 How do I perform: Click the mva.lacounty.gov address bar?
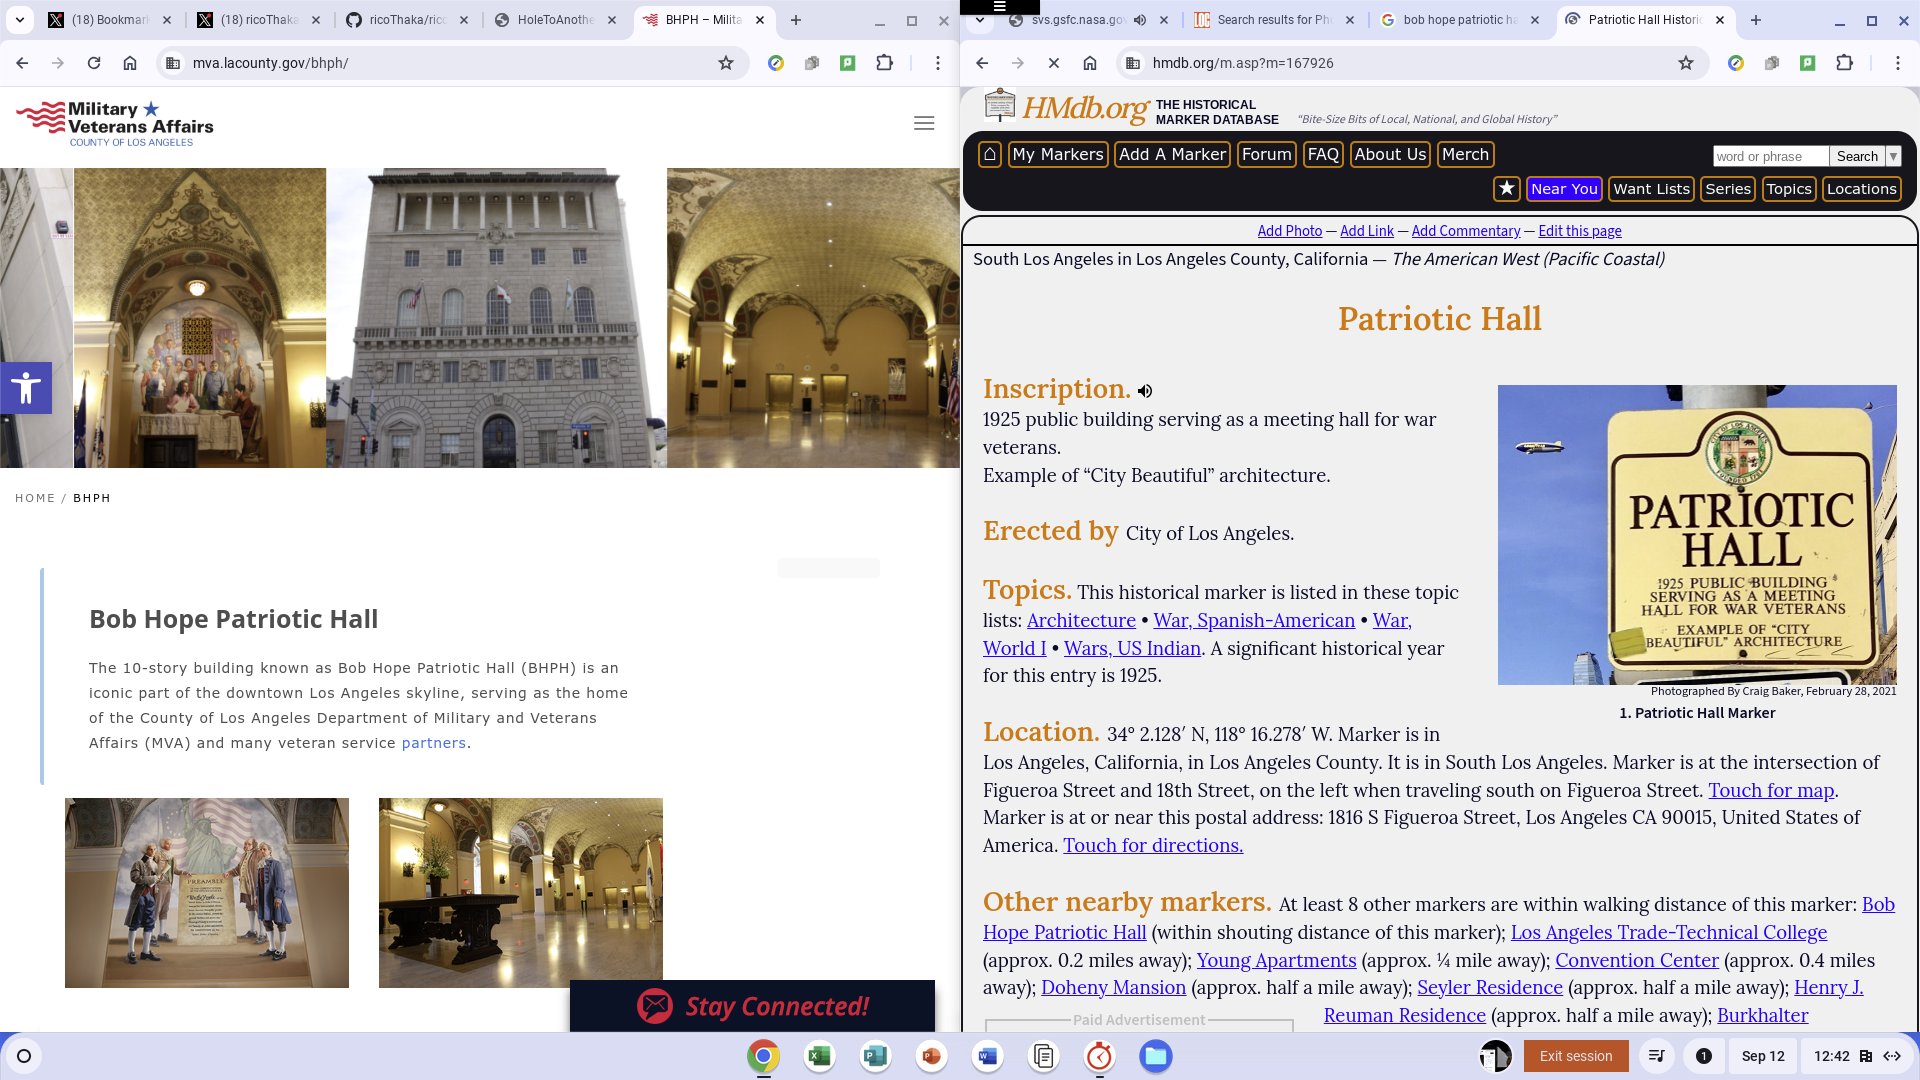450,63
